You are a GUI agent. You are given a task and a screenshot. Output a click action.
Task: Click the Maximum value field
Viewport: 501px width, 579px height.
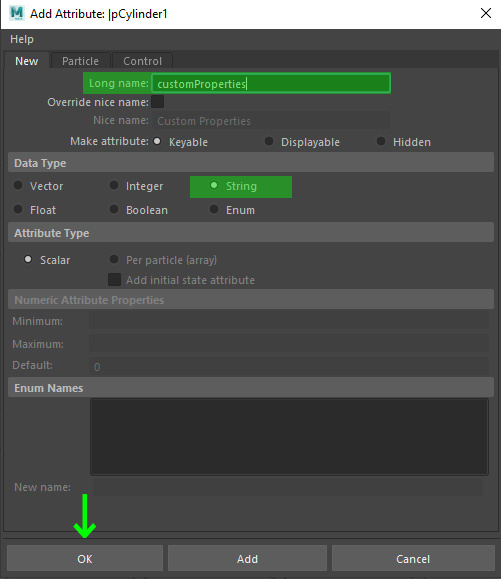(289, 343)
